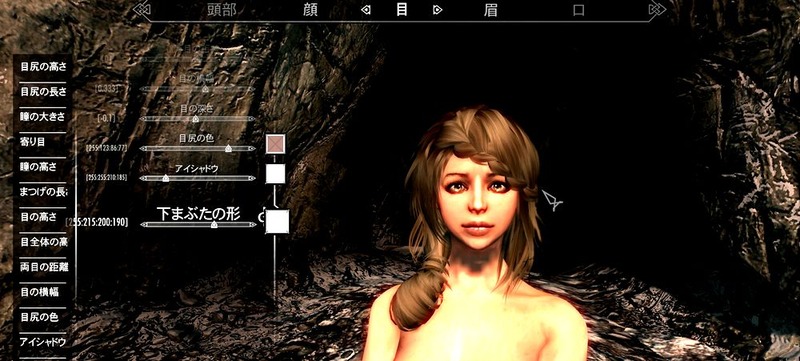Select 寄り目 in the left list
Viewport: 800px width, 361px height.
(x=43, y=142)
